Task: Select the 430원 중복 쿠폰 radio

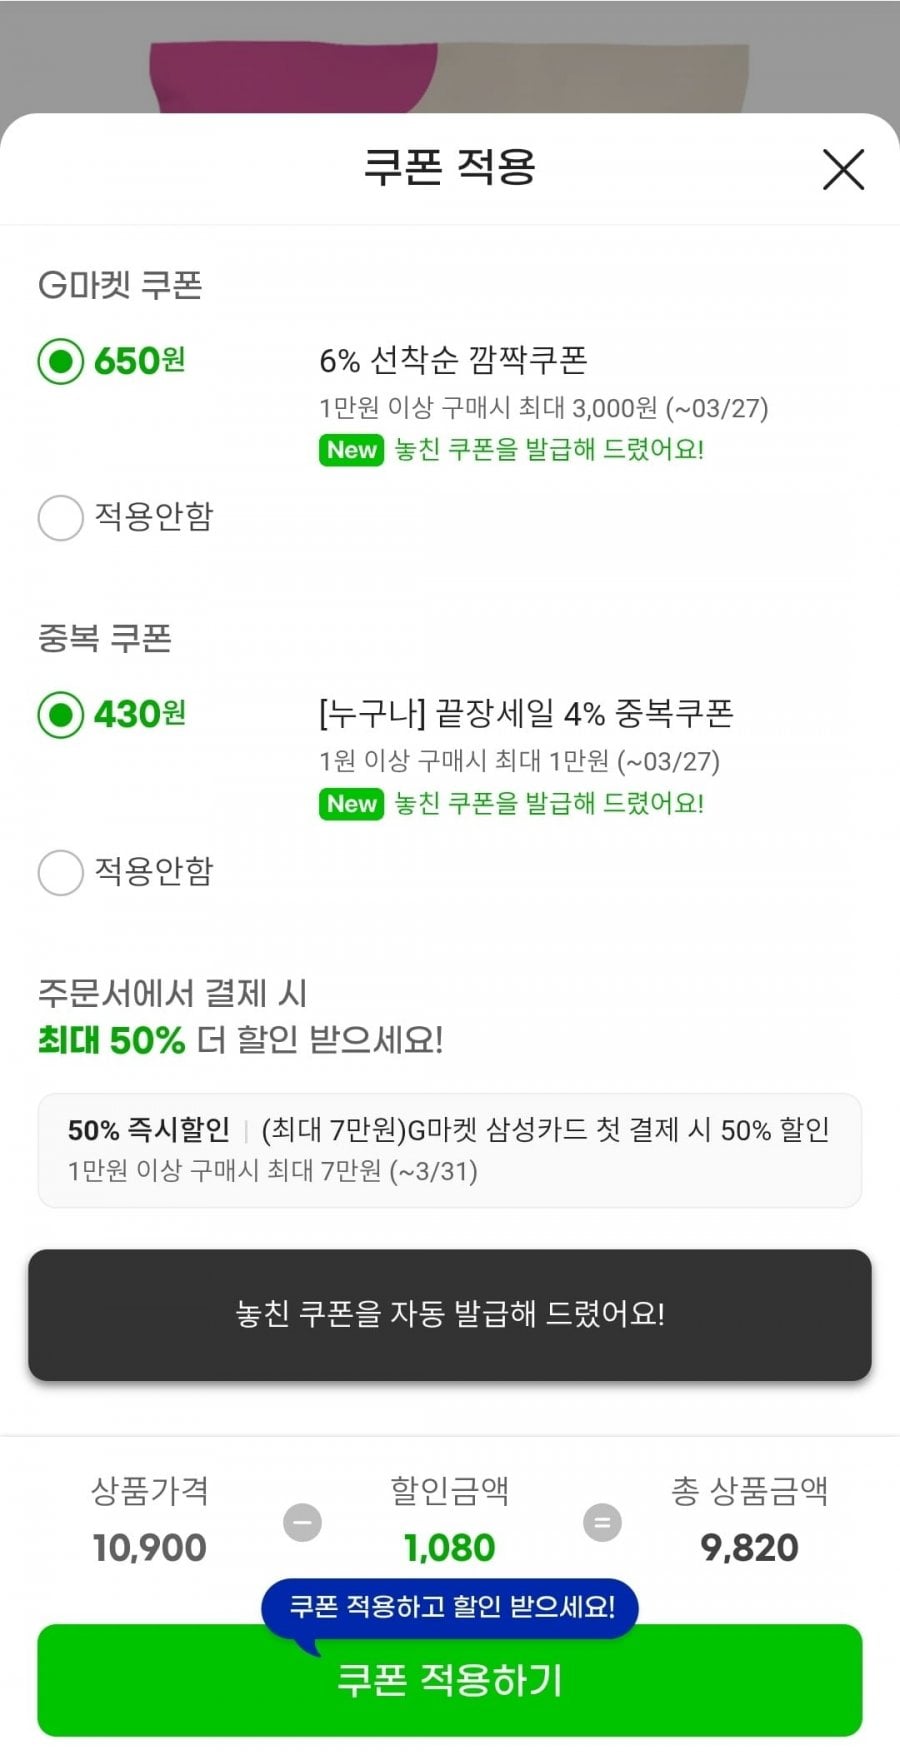Action: point(61,715)
